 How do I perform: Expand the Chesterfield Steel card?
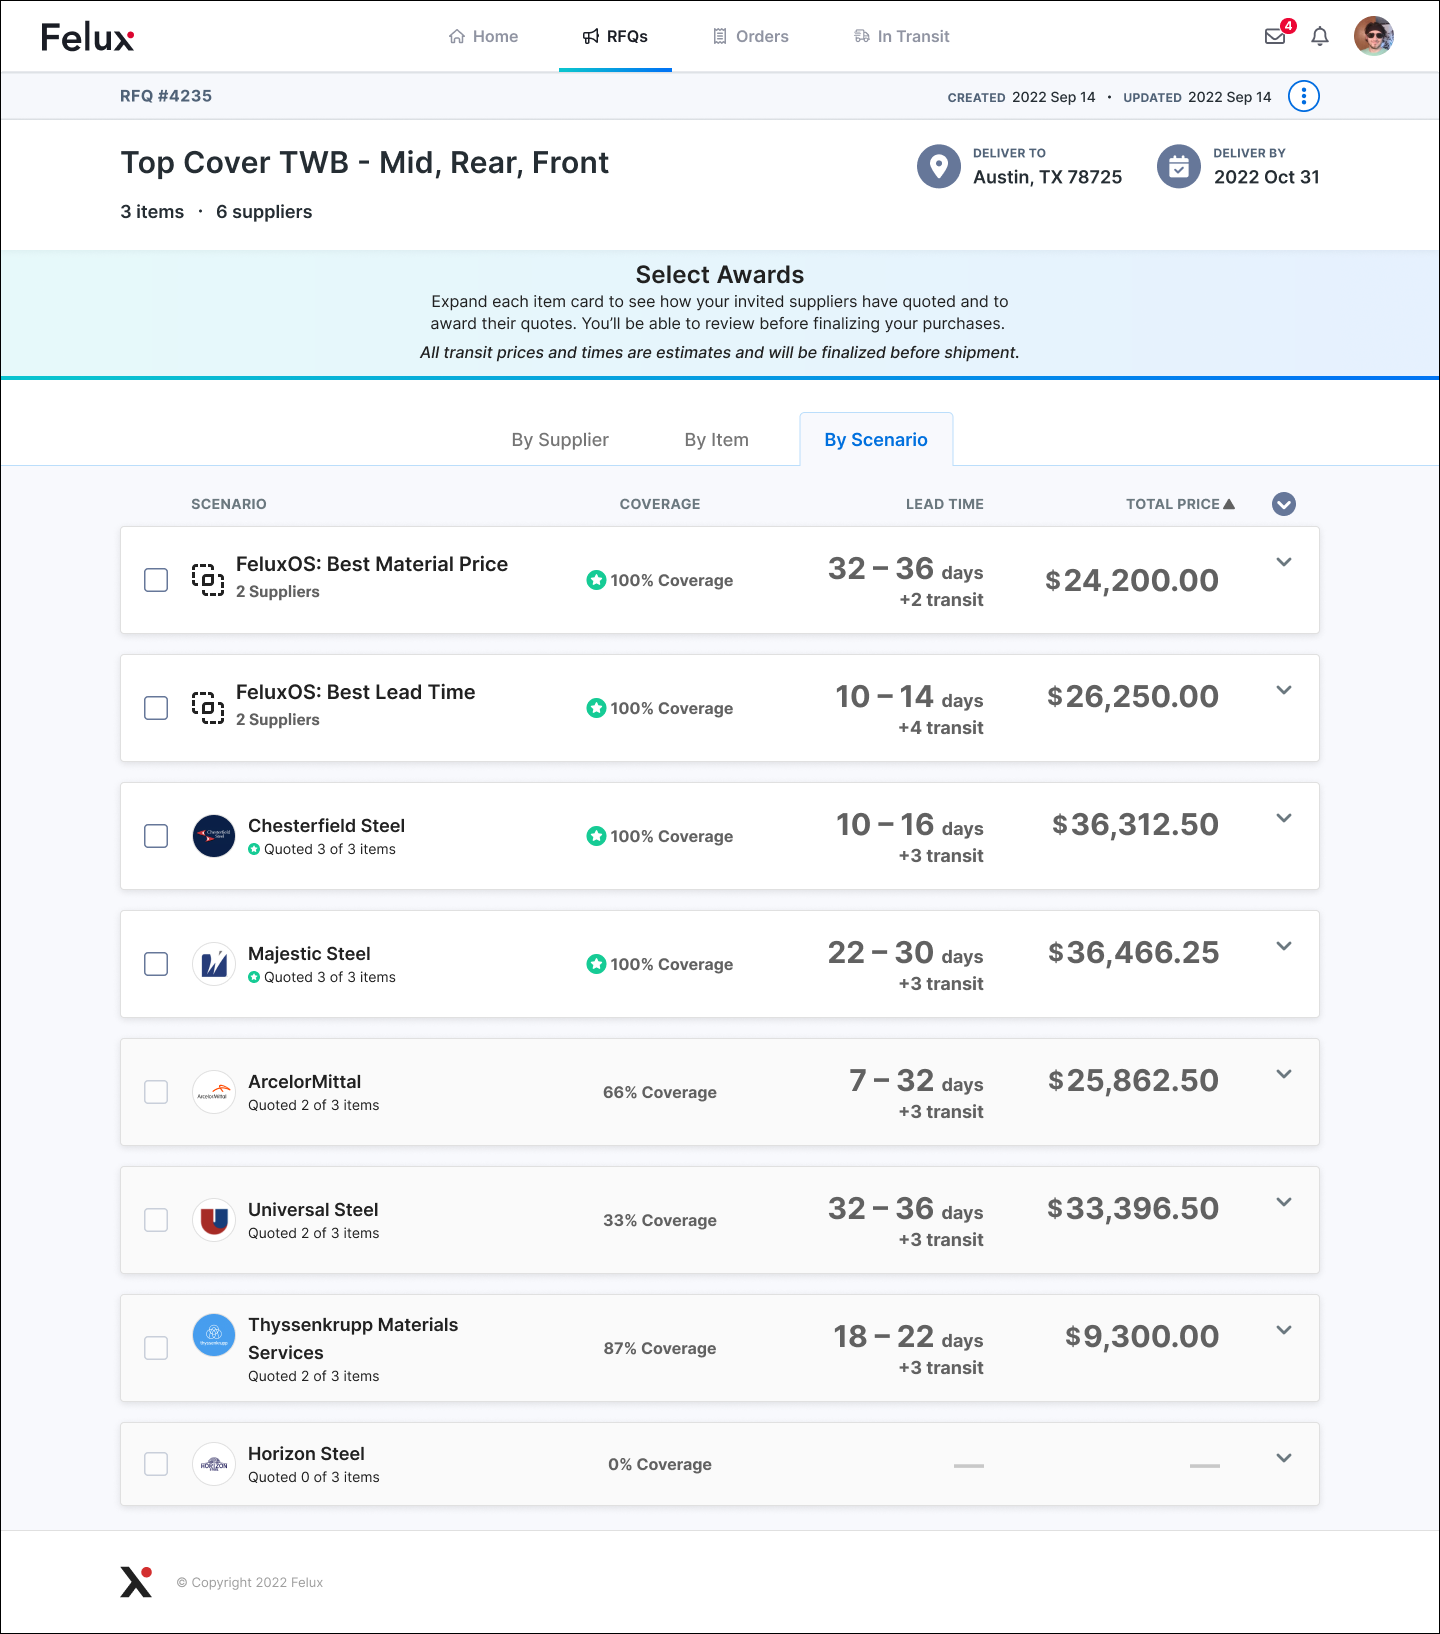(x=1284, y=818)
